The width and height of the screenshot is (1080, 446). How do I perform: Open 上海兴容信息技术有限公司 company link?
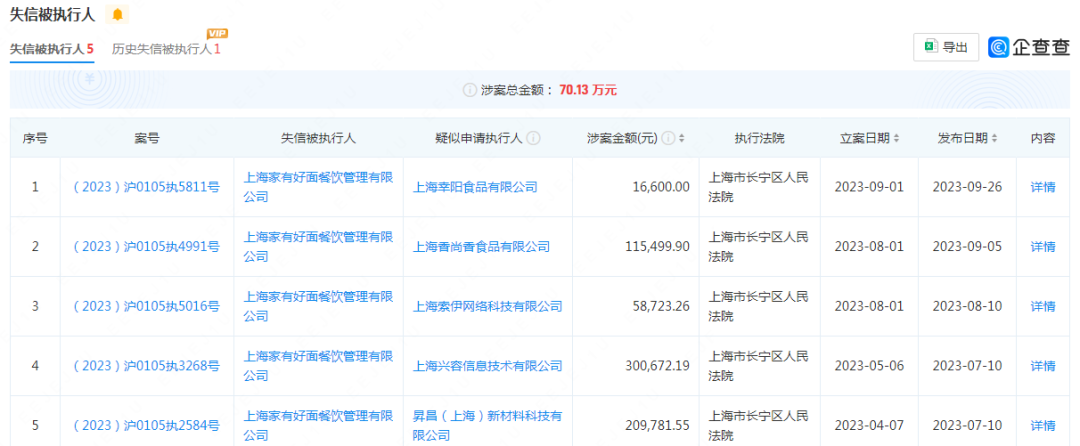click(487, 366)
